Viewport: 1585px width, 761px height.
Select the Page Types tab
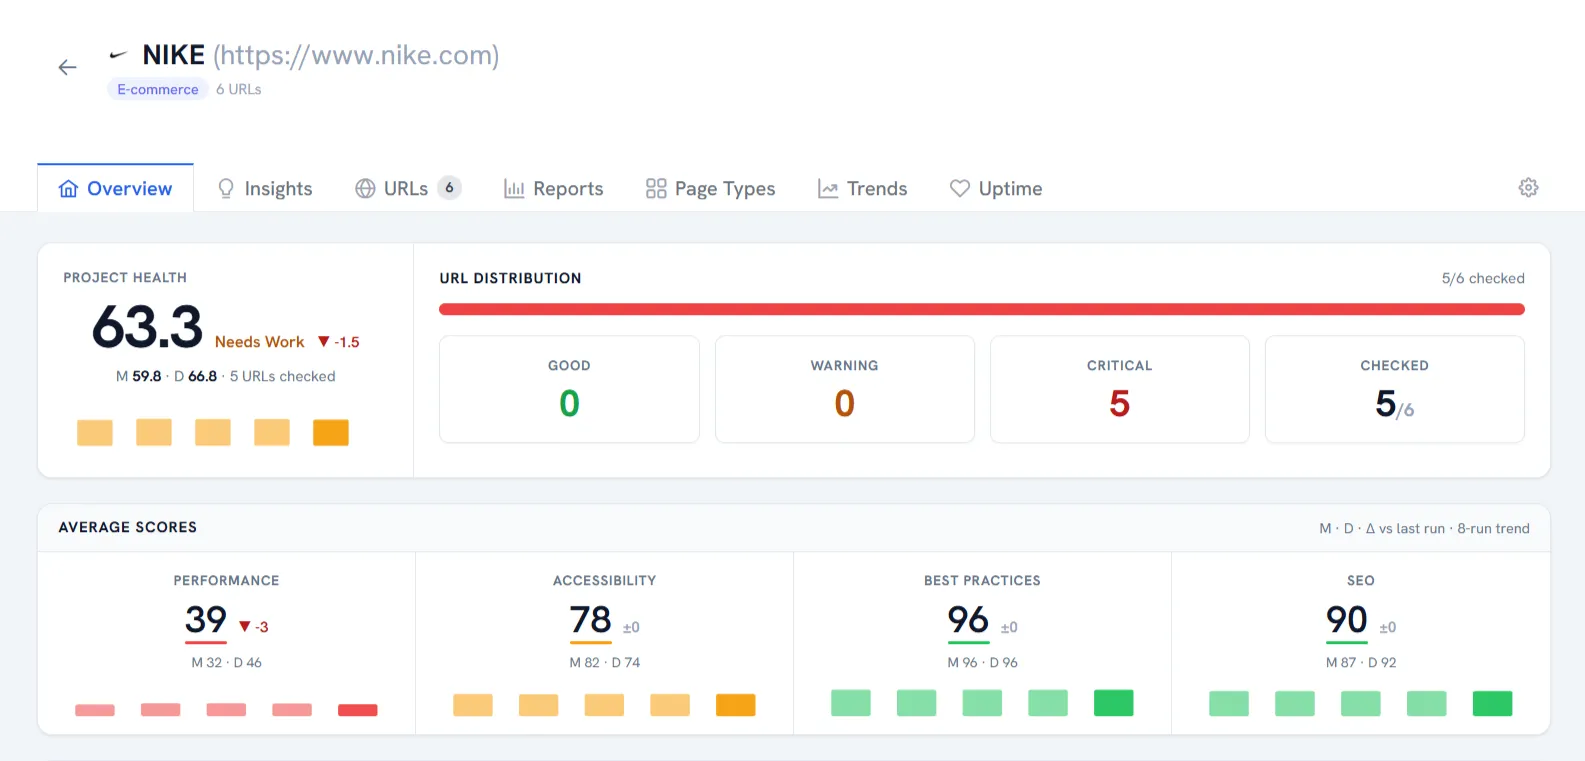[711, 188]
